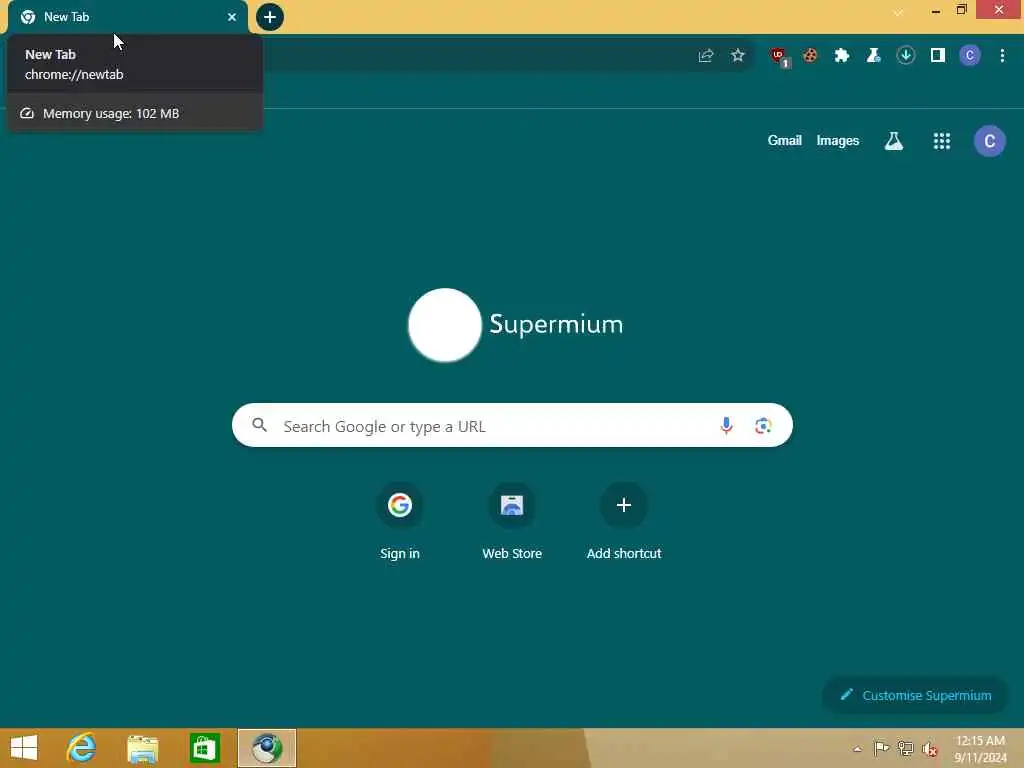This screenshot has height=768, width=1024.
Task: Open the toolbar experiments flask icon
Action: (873, 56)
